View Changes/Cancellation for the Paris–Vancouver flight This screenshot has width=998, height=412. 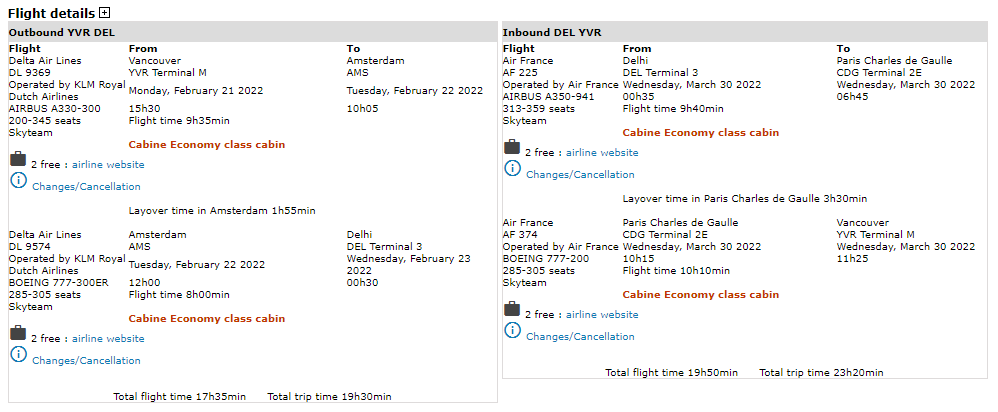click(580, 337)
